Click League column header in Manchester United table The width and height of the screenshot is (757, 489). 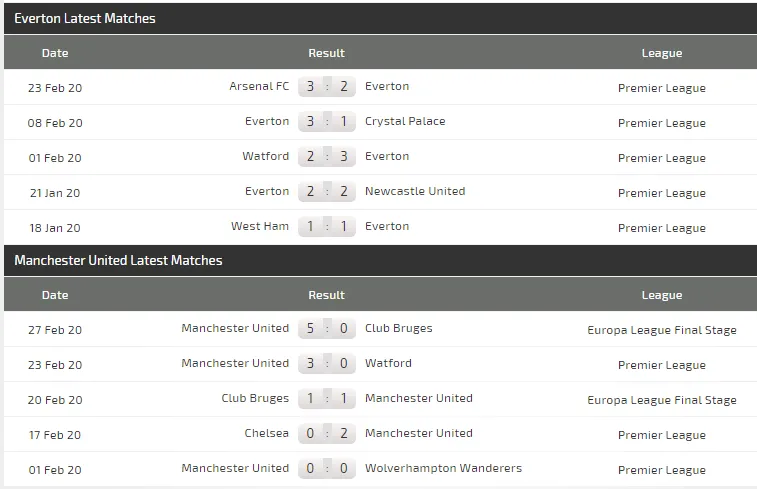click(x=661, y=295)
